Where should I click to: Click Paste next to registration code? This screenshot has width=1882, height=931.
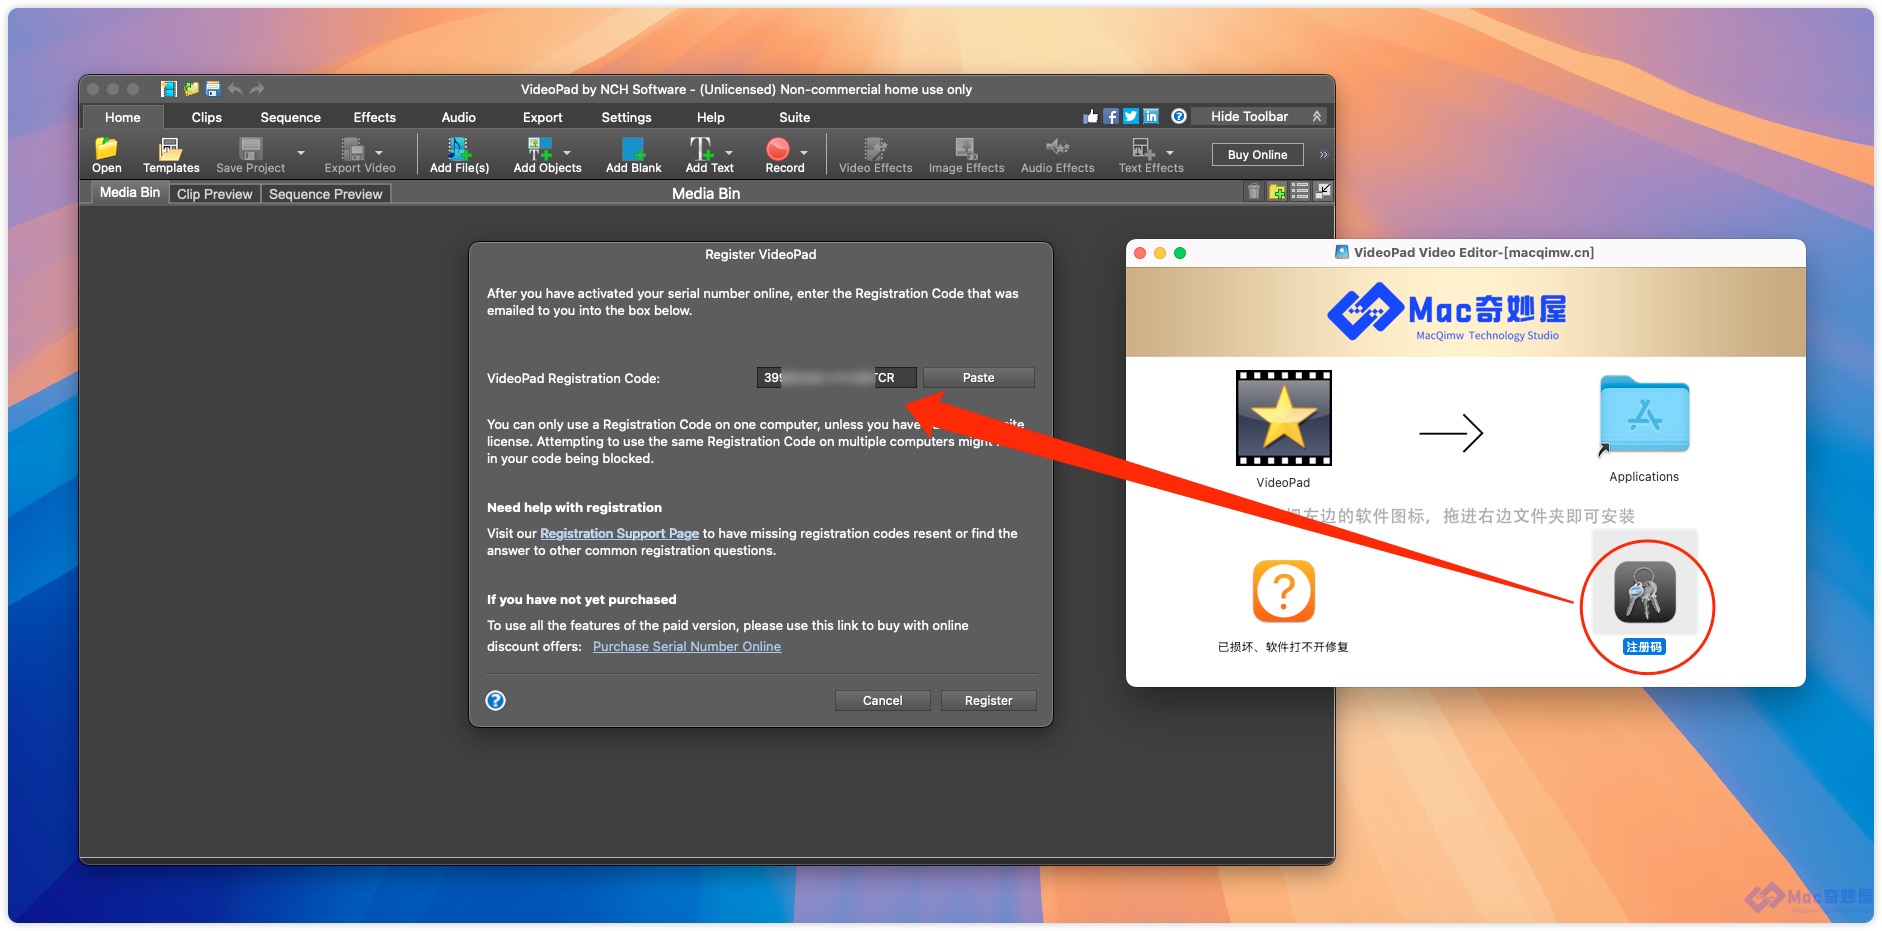(978, 377)
